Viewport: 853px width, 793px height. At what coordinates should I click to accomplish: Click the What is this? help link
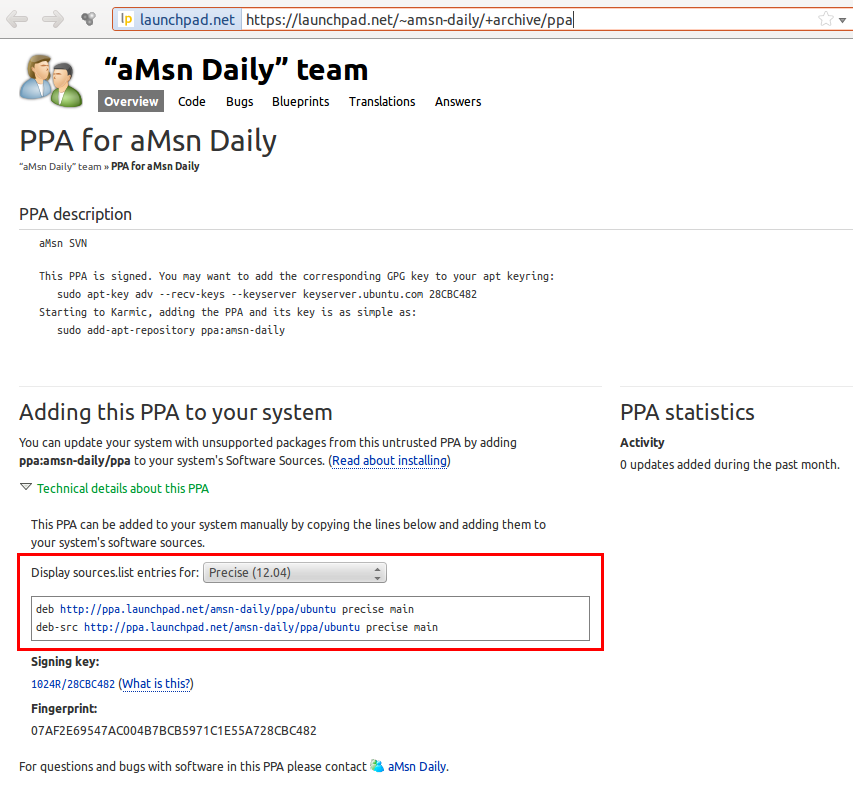pos(156,684)
